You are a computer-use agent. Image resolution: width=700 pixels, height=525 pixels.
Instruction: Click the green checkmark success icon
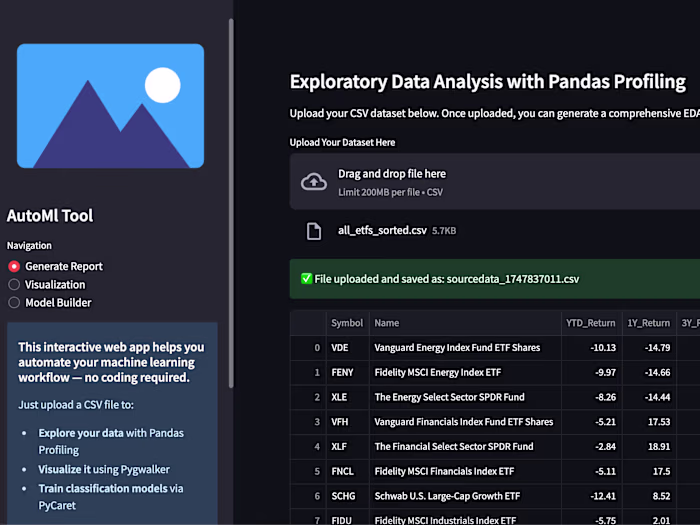click(x=306, y=279)
